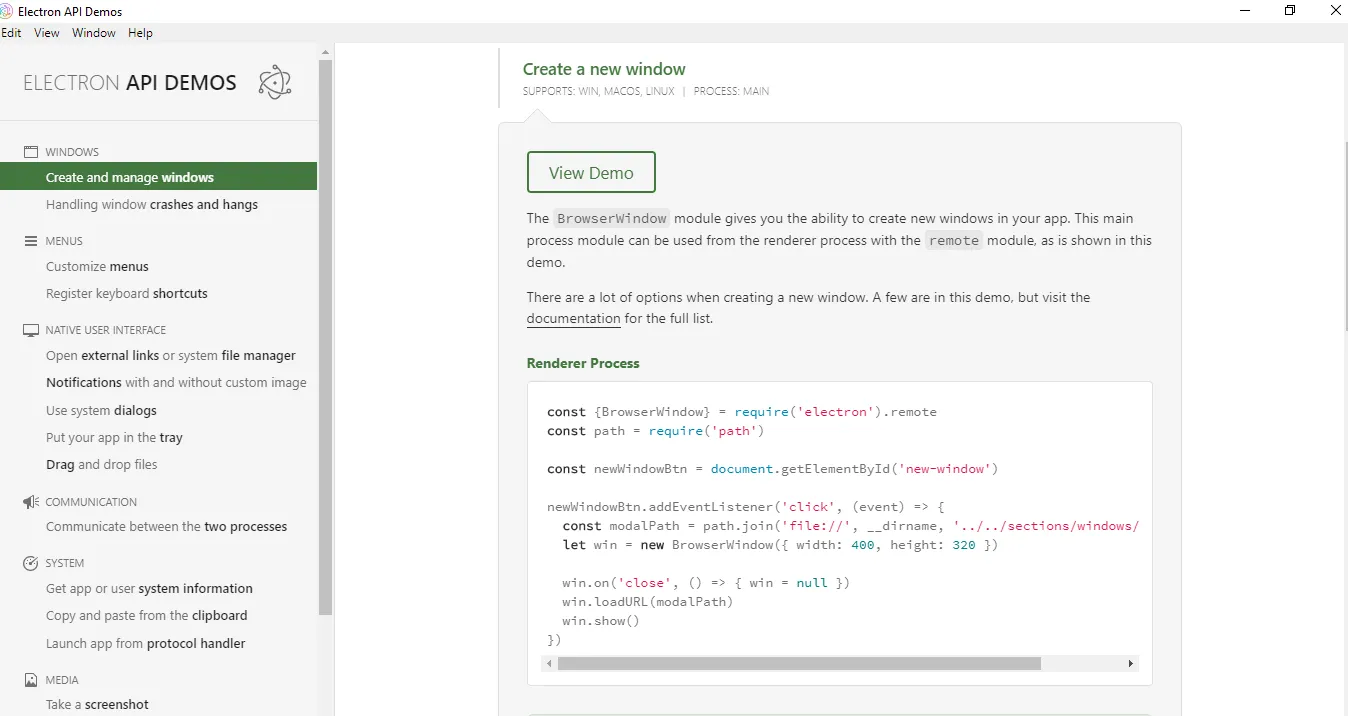Click the sidebar vertical scrollbar thumb
The width and height of the screenshot is (1348, 716).
point(325,337)
